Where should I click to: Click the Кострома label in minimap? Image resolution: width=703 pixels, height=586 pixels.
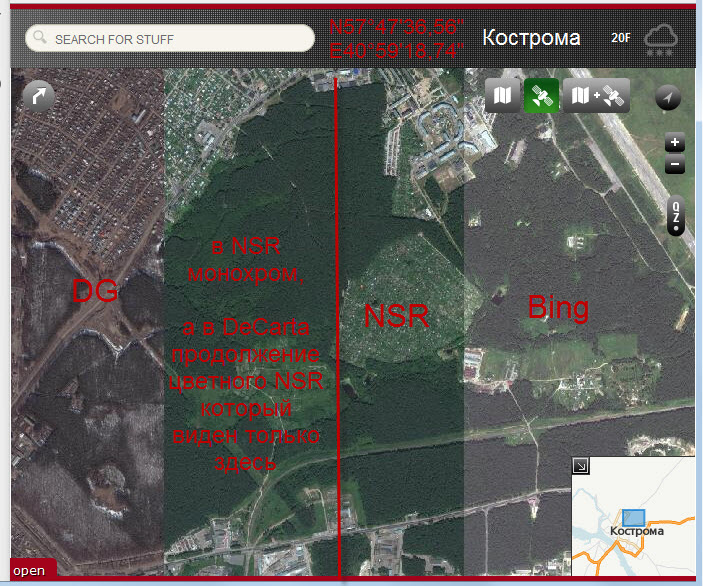[636, 531]
